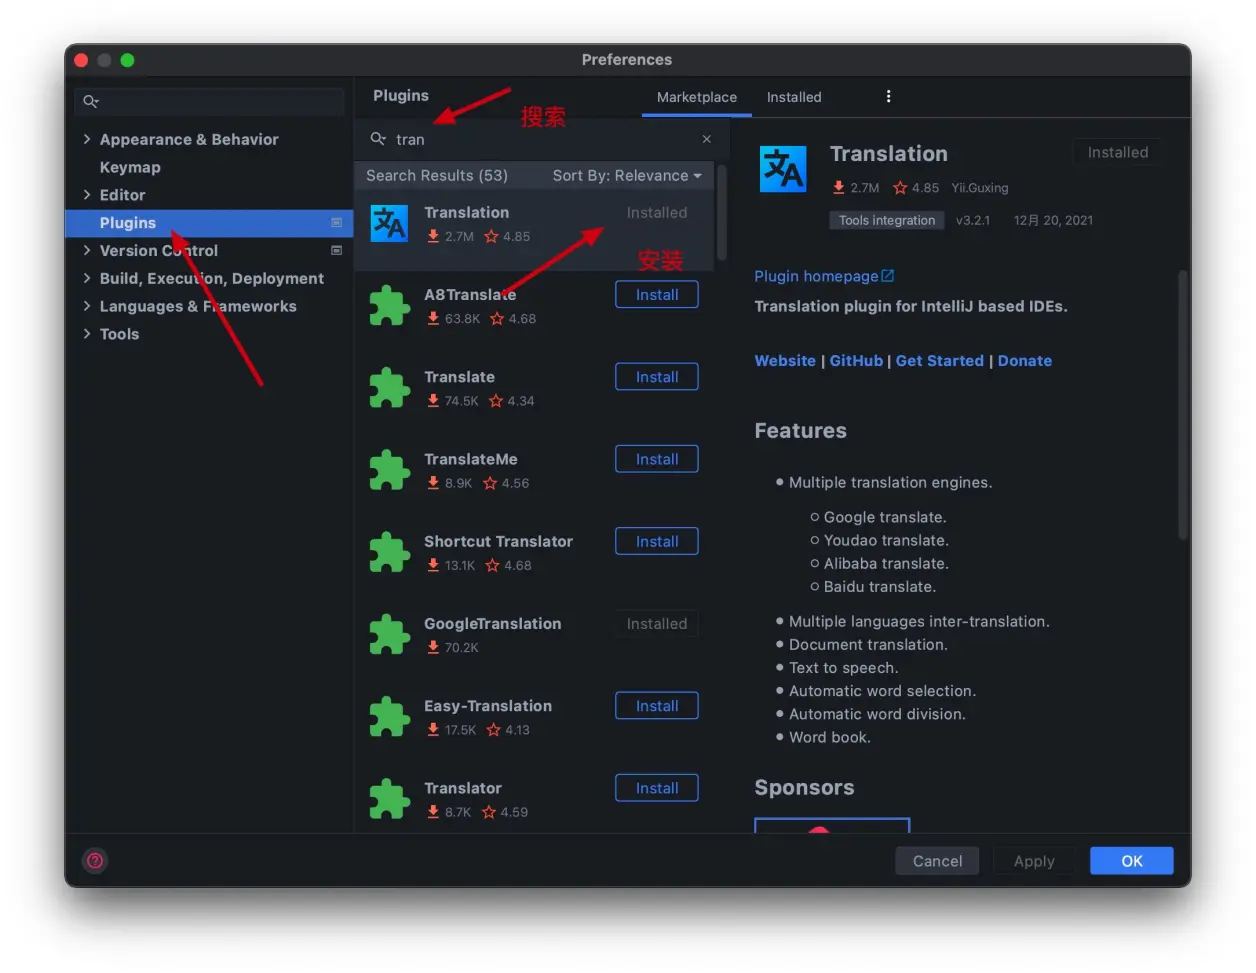Image resolution: width=1256 pixels, height=973 pixels.
Task: Click the magnifier icon in plugin search field
Action: (x=378, y=139)
